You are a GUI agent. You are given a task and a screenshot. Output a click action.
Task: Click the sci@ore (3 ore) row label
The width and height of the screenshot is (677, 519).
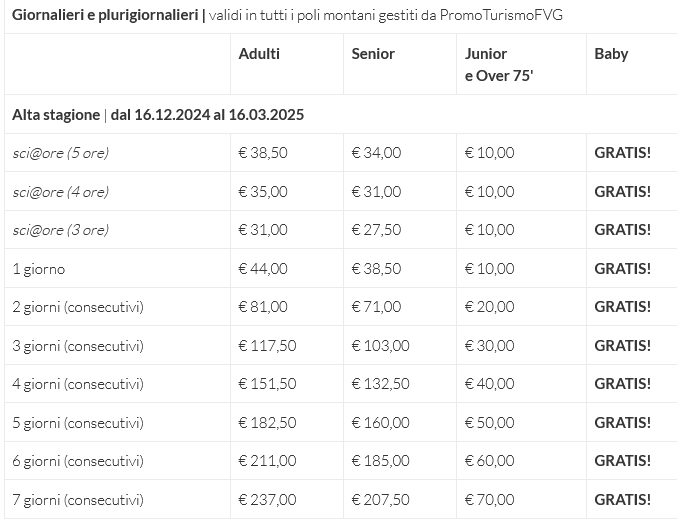tap(60, 230)
